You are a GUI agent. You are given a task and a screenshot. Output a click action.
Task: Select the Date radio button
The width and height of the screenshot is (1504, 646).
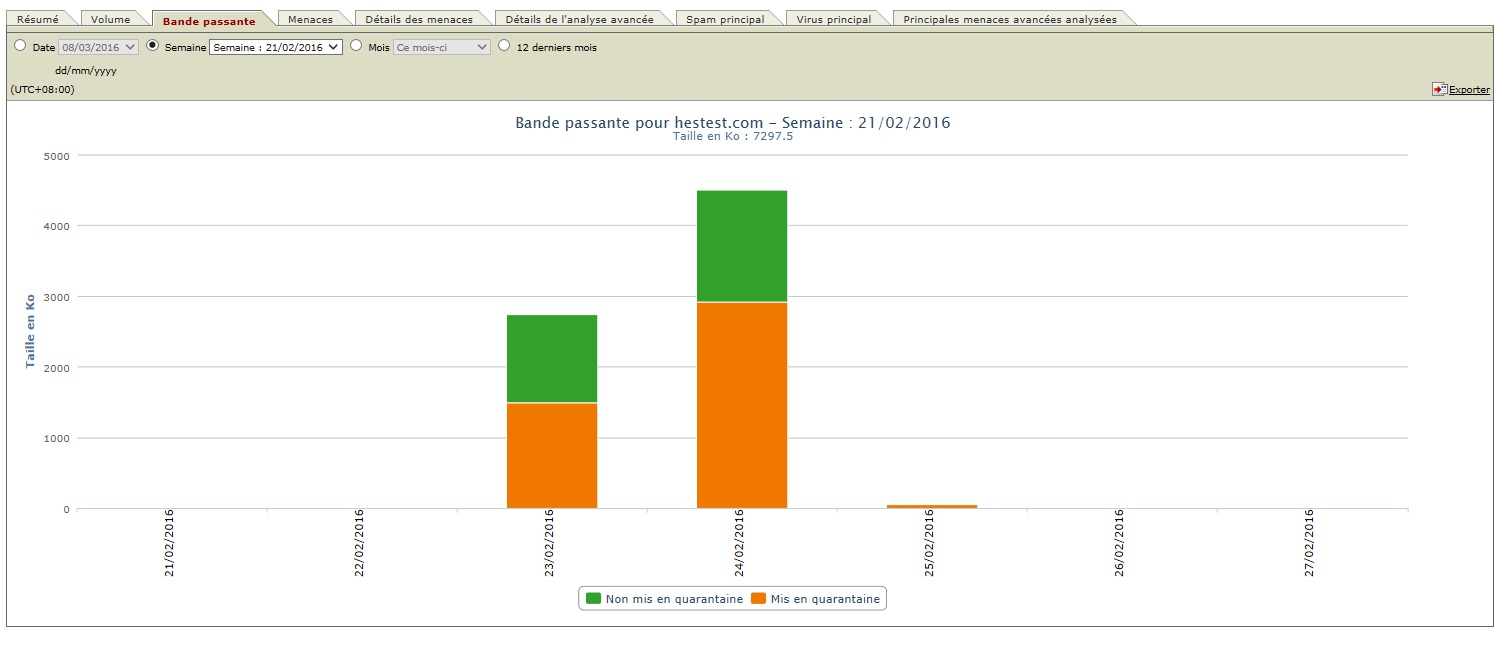click(x=20, y=46)
